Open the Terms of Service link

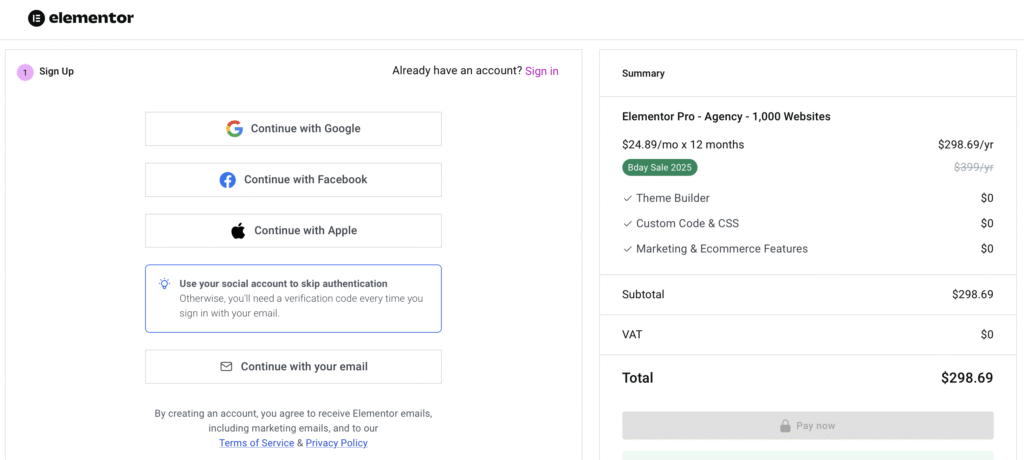[x=257, y=443]
